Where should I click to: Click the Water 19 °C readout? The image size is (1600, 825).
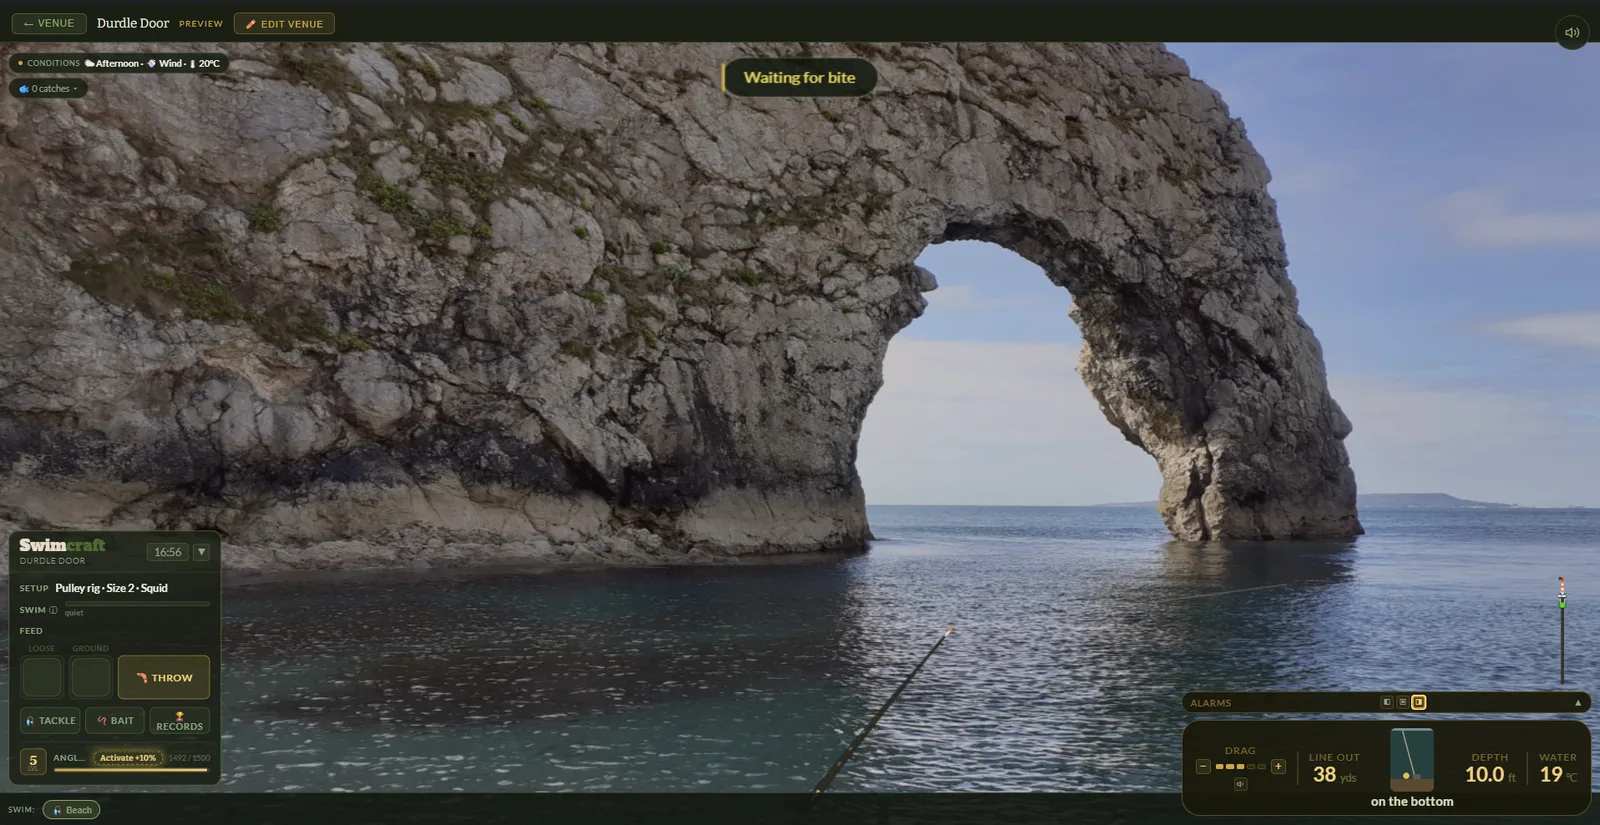click(1558, 768)
